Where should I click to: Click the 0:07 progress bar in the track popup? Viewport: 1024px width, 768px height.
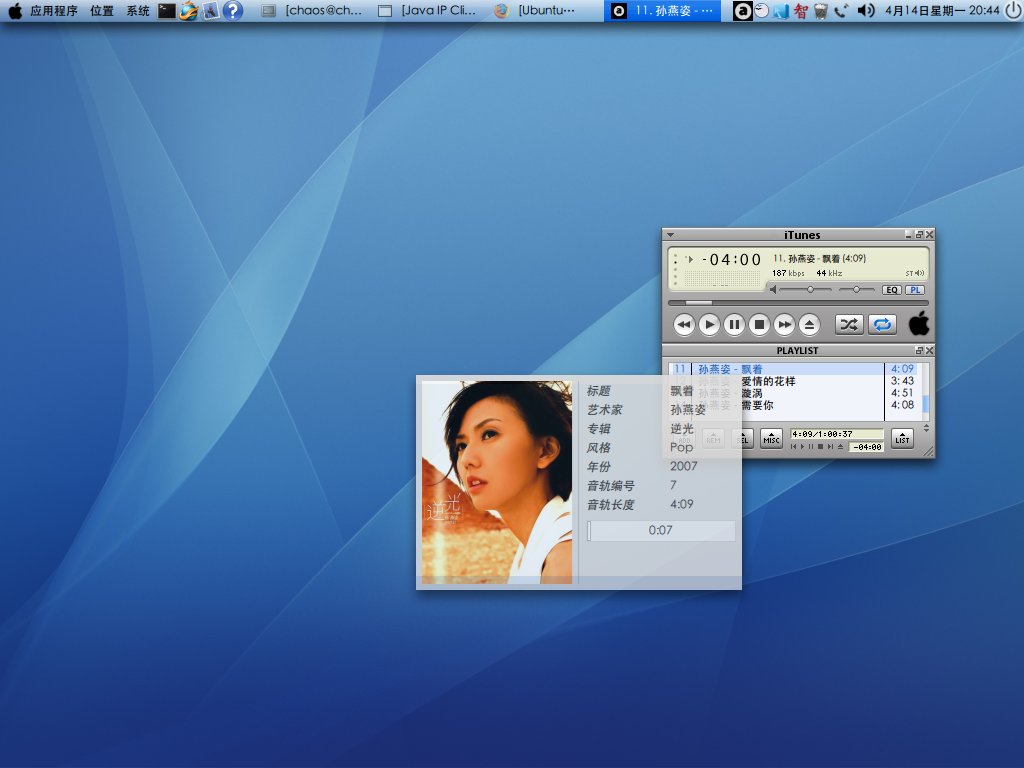[x=661, y=530]
